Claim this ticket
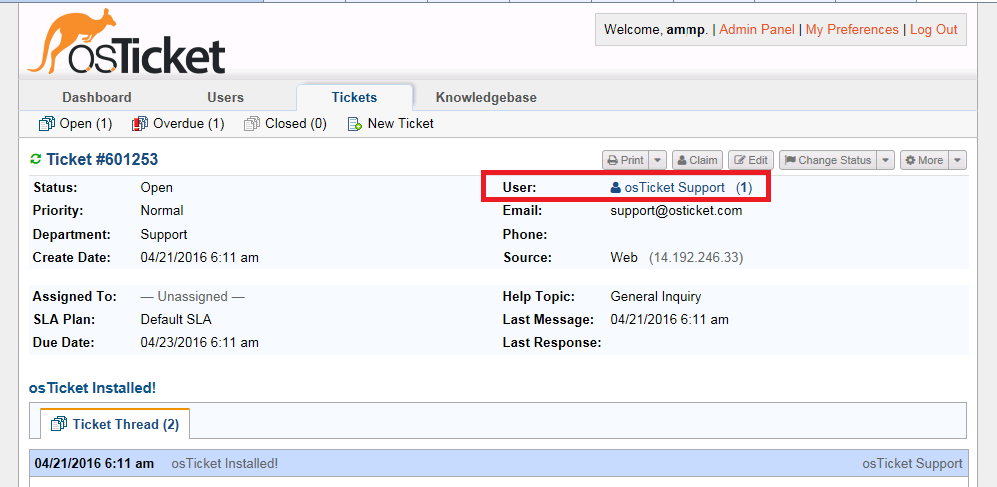This screenshot has width=997, height=487. (x=697, y=160)
